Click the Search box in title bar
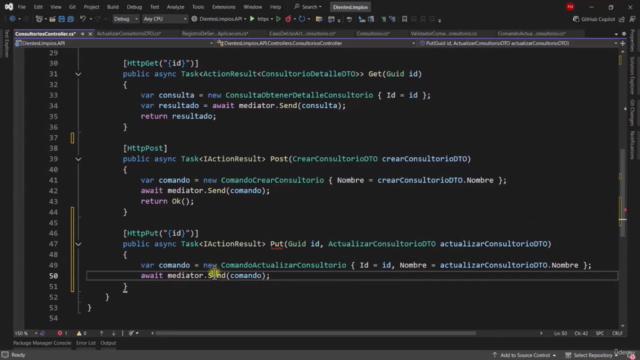 click(308, 7)
